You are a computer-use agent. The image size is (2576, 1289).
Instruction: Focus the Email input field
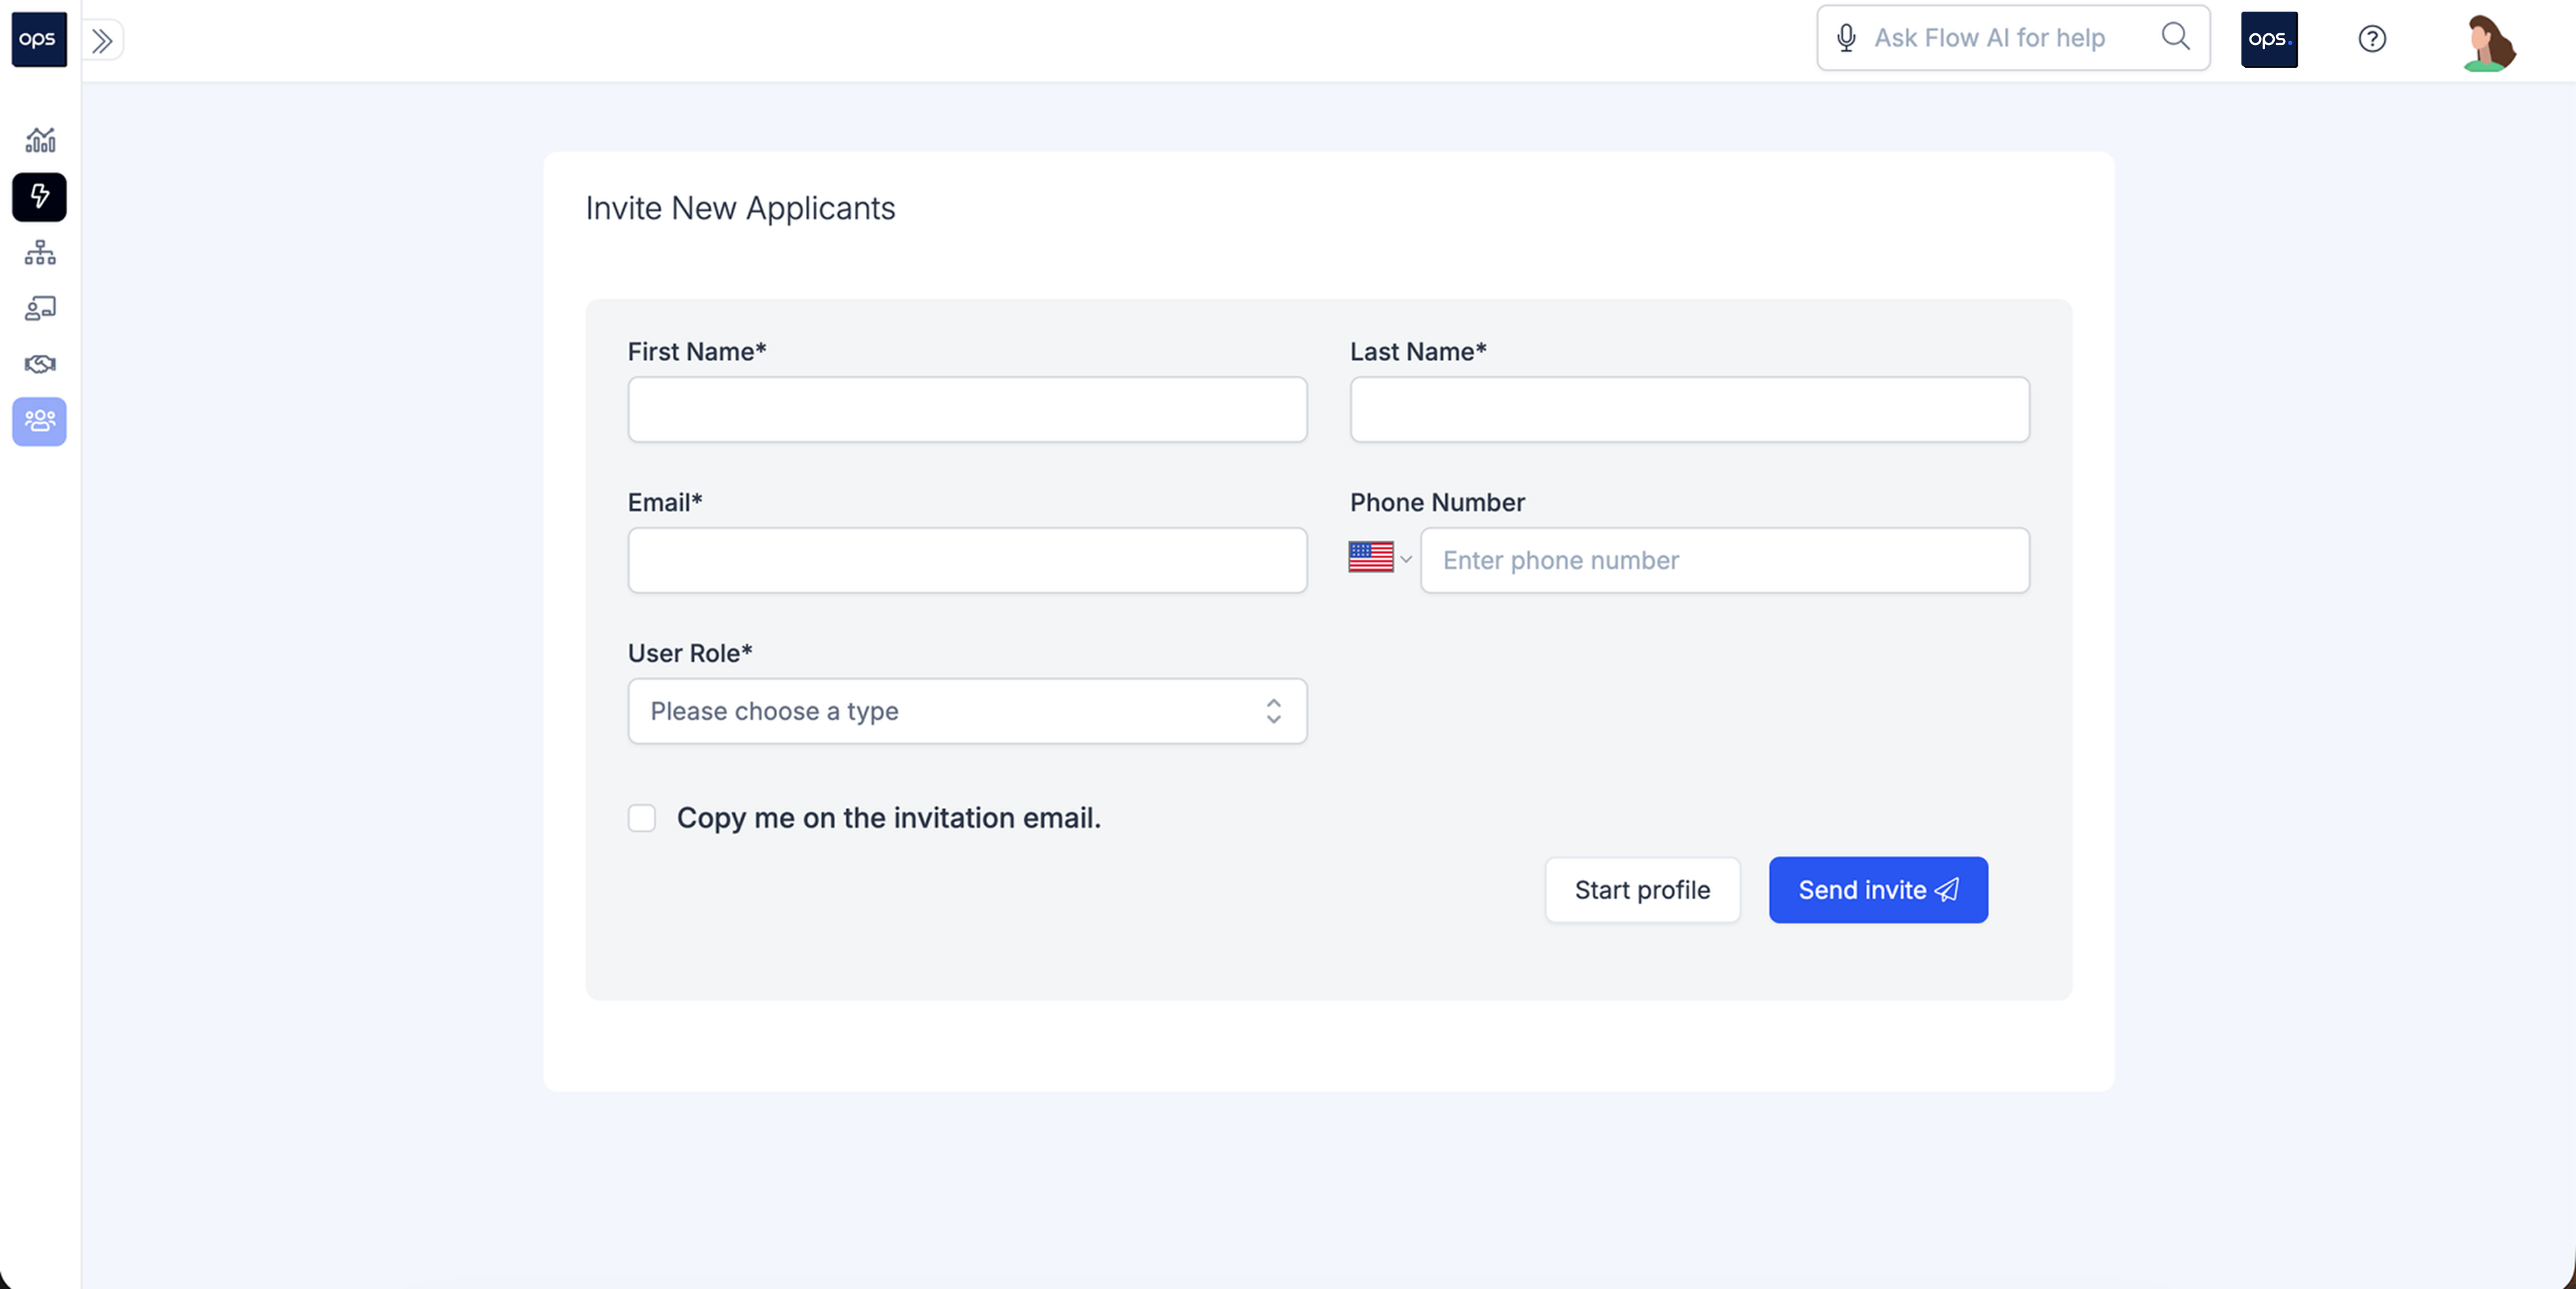click(967, 560)
